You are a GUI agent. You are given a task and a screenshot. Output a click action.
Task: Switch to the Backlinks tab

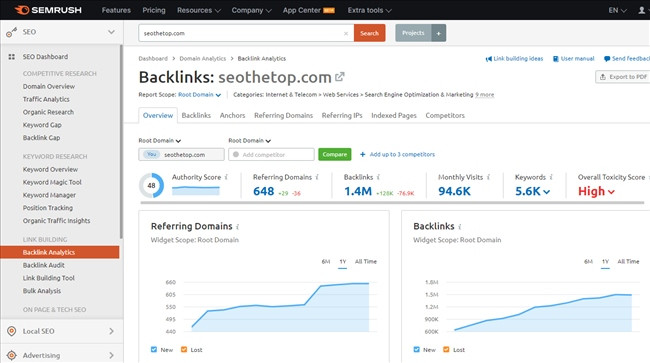click(x=196, y=116)
